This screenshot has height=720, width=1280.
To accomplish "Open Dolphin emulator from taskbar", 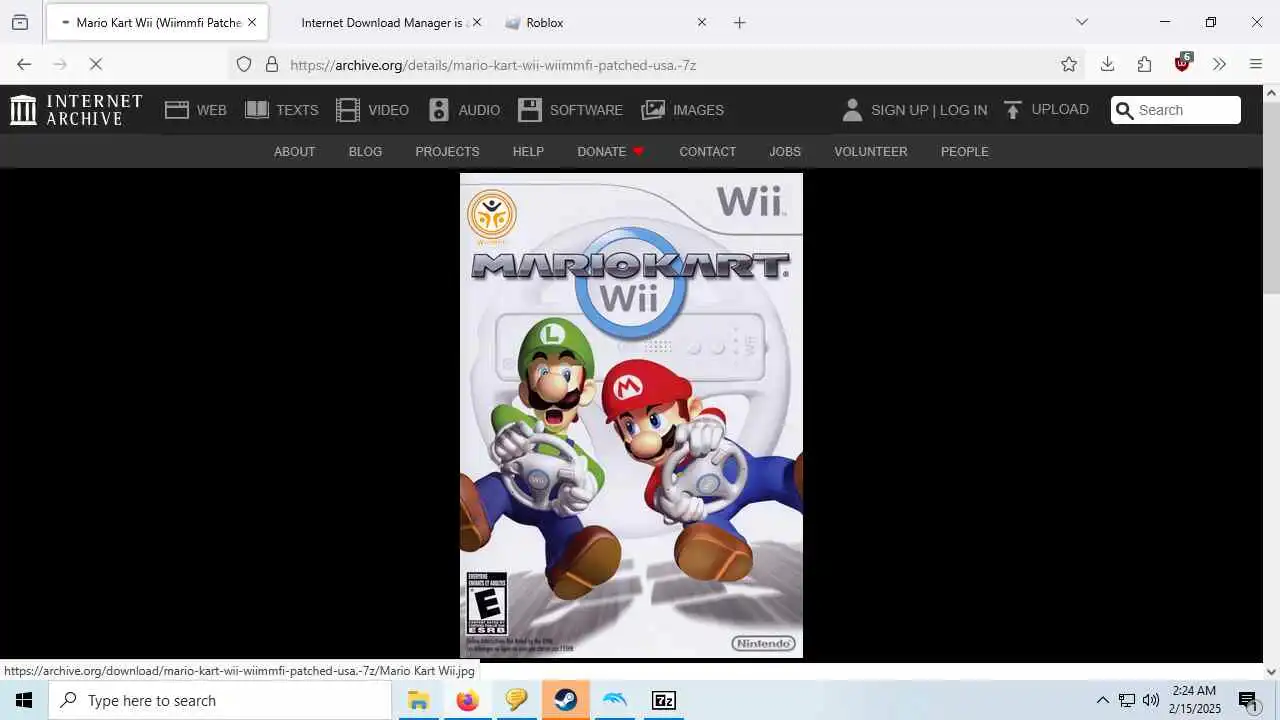I will point(614,700).
